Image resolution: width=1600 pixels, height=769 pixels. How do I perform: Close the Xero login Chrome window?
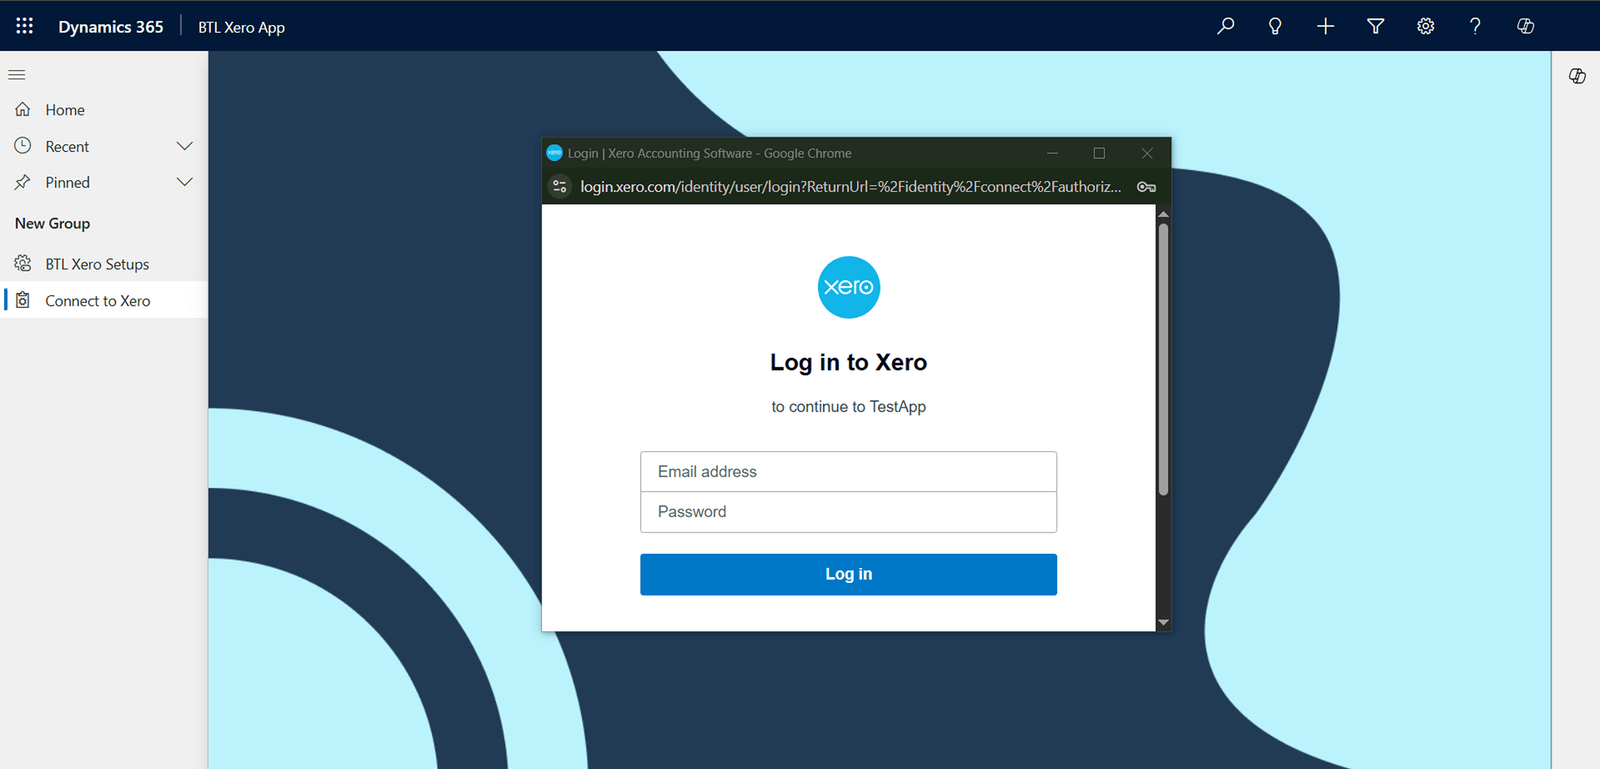1147,153
